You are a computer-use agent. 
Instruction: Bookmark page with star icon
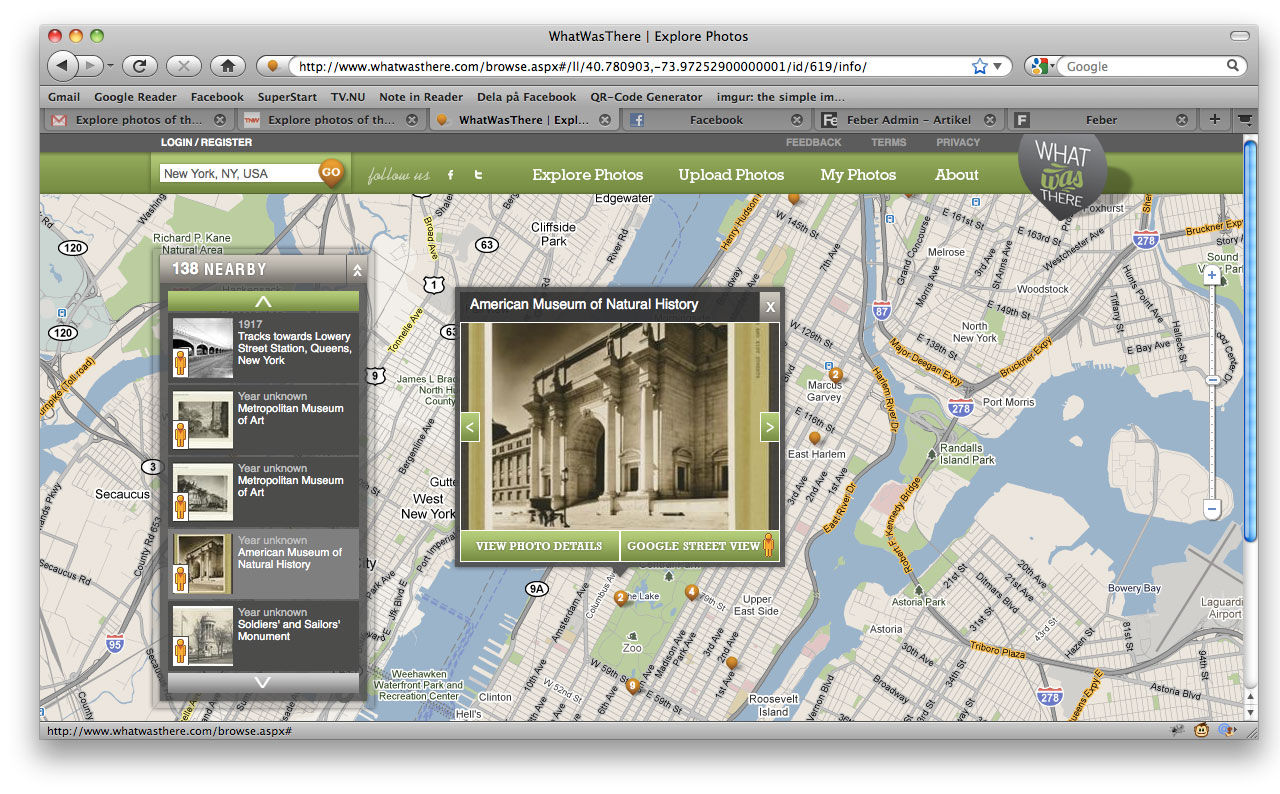click(980, 66)
